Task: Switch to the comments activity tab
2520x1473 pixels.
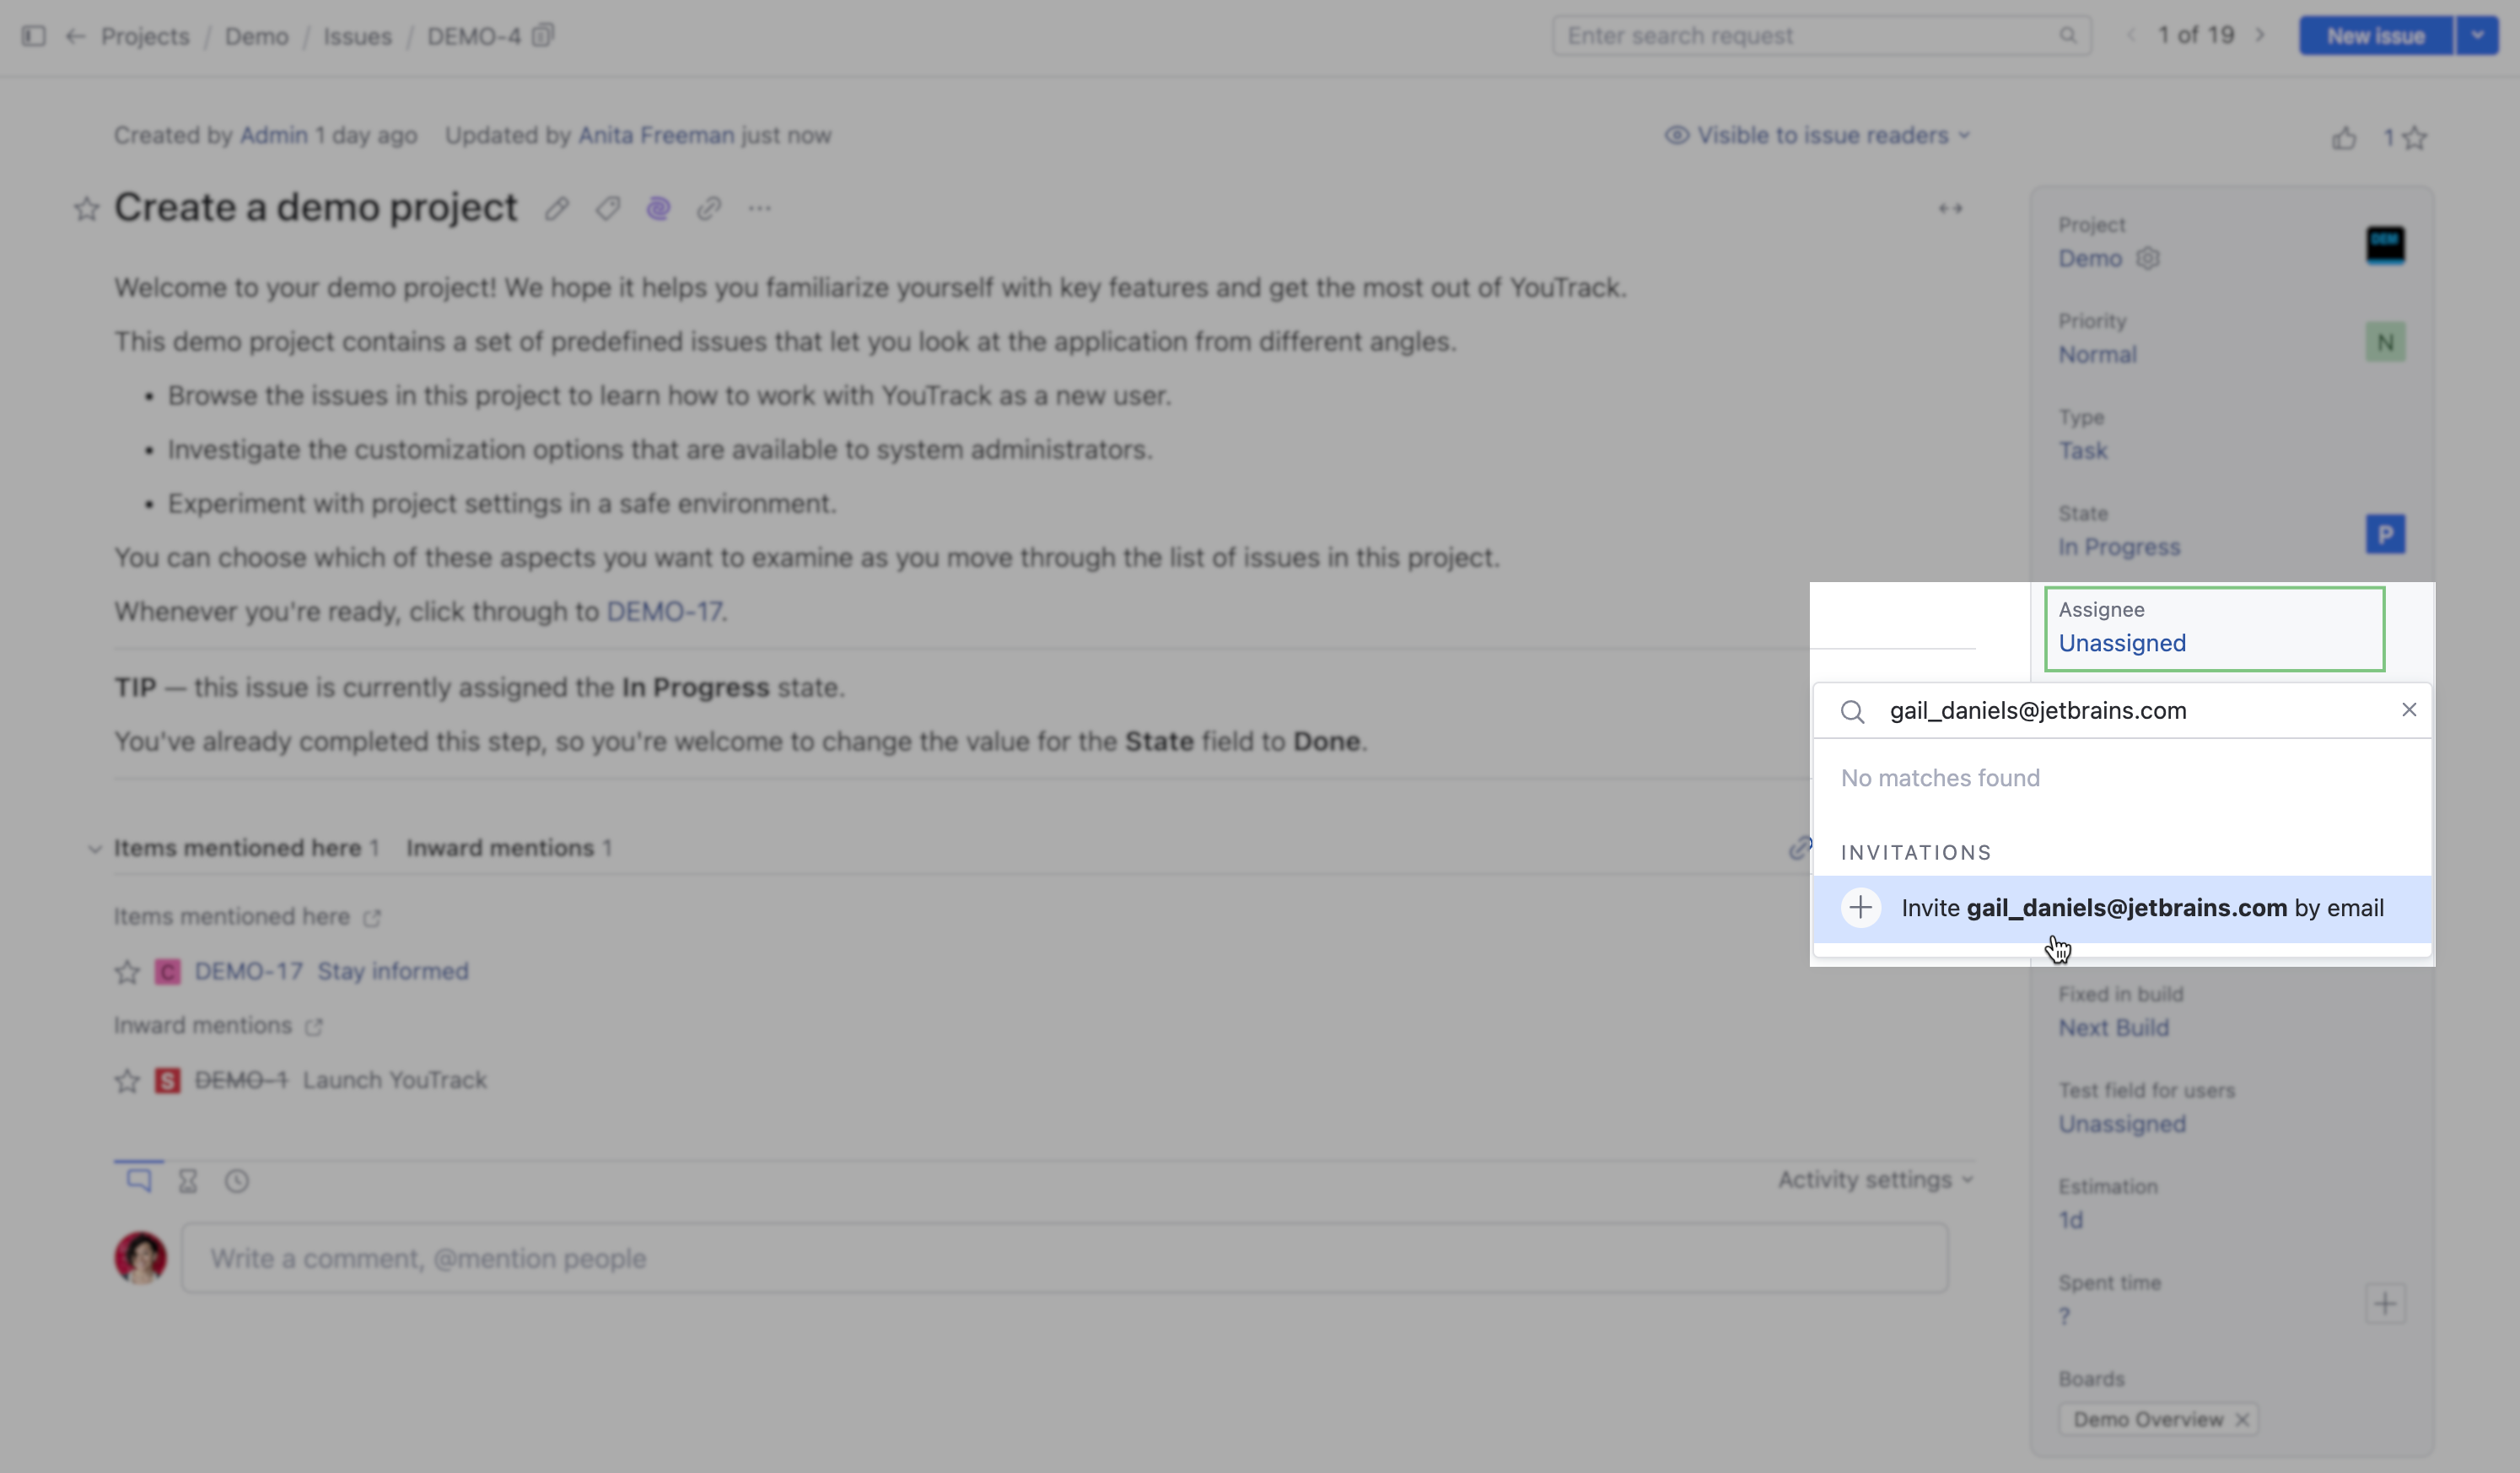Action: [x=139, y=1181]
